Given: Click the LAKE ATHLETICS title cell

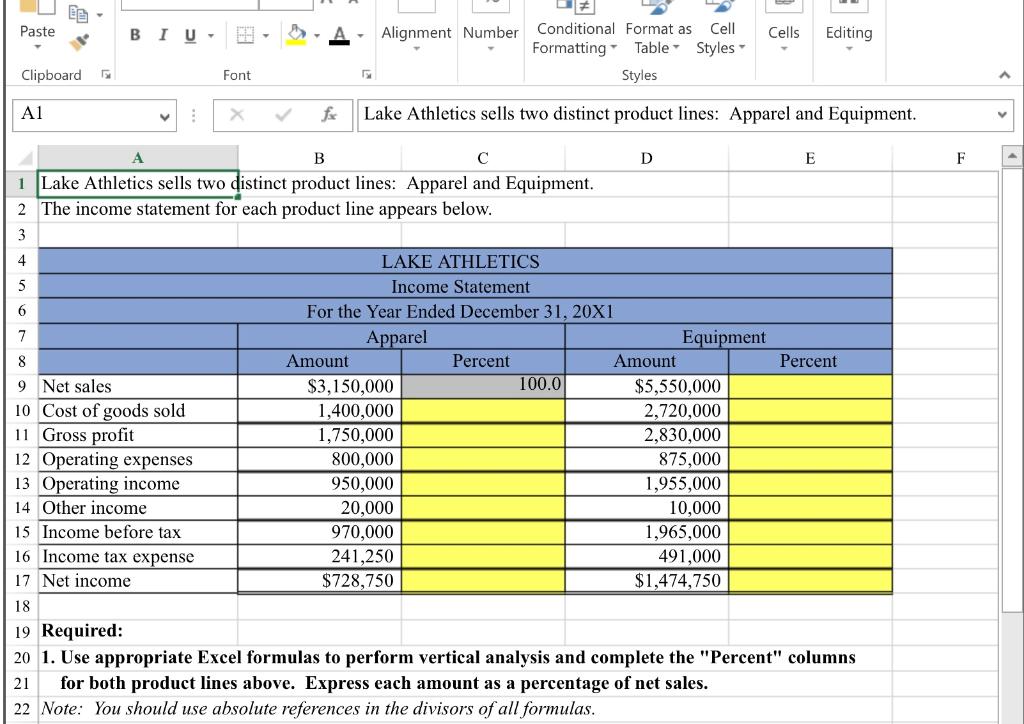Looking at the screenshot, I should pyautogui.click(x=465, y=261).
